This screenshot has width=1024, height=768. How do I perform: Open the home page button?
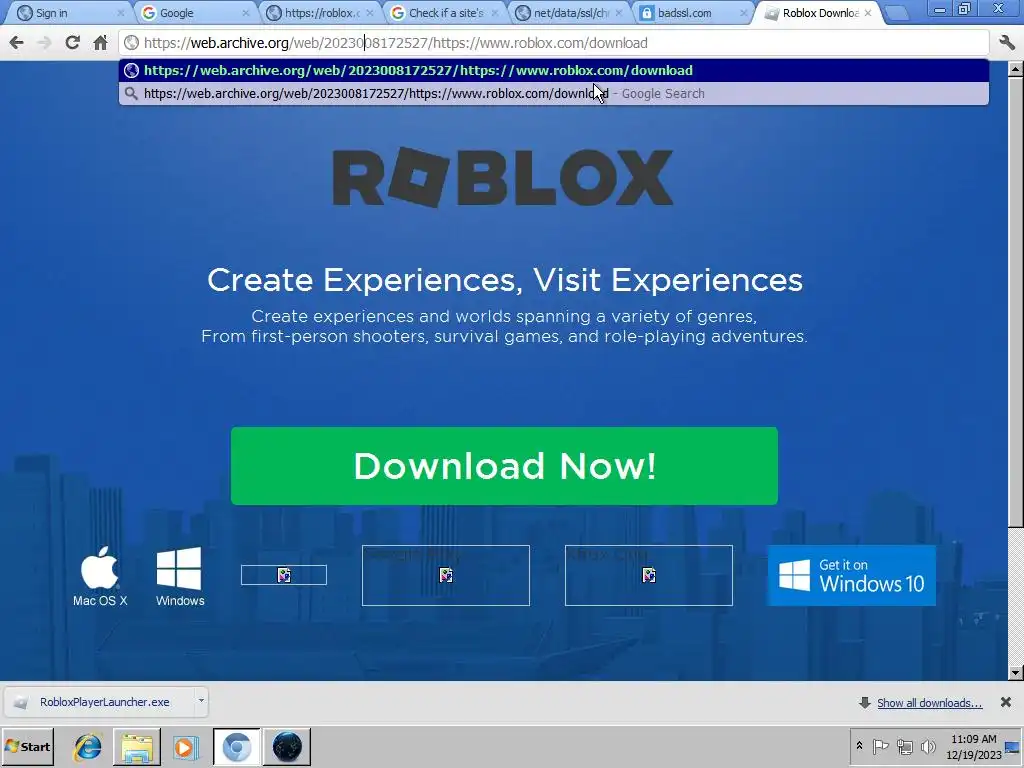(x=100, y=43)
